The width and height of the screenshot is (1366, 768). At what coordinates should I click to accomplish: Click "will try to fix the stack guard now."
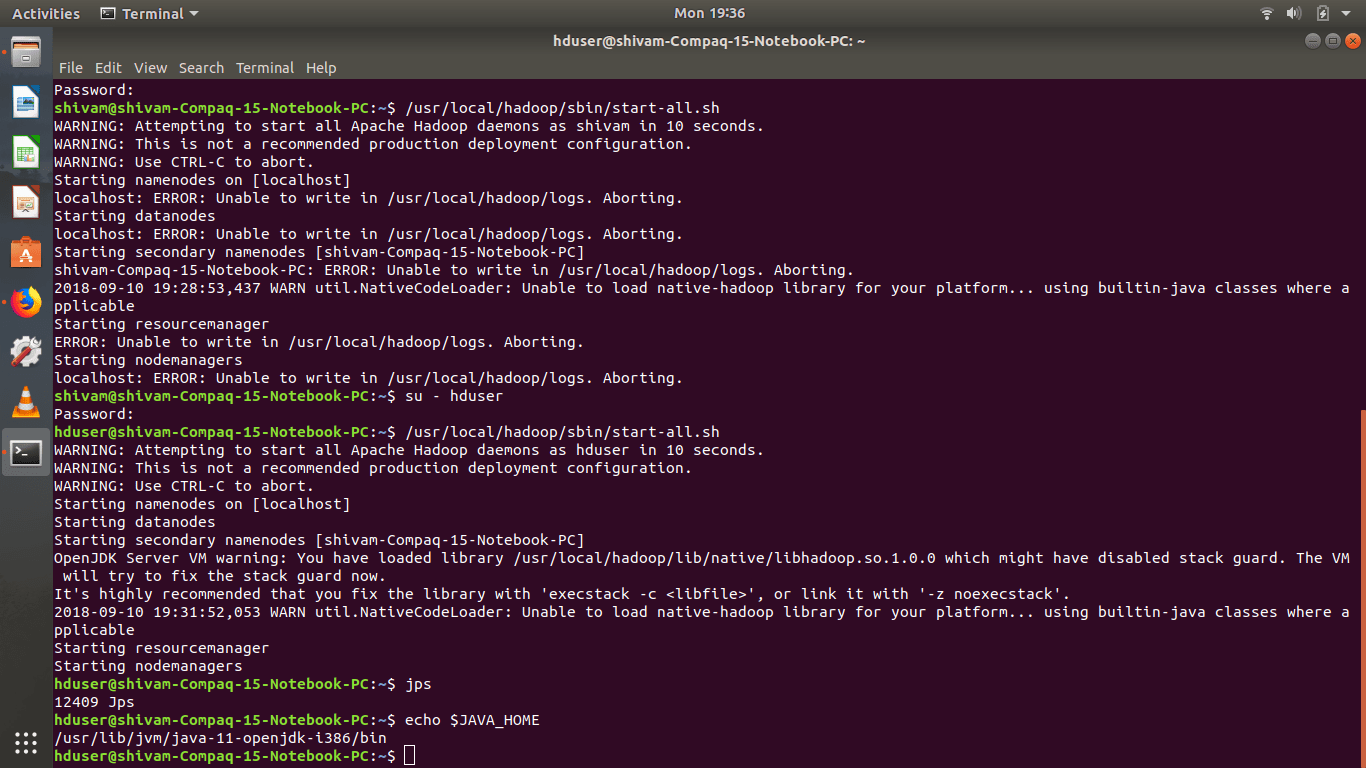[224, 576]
